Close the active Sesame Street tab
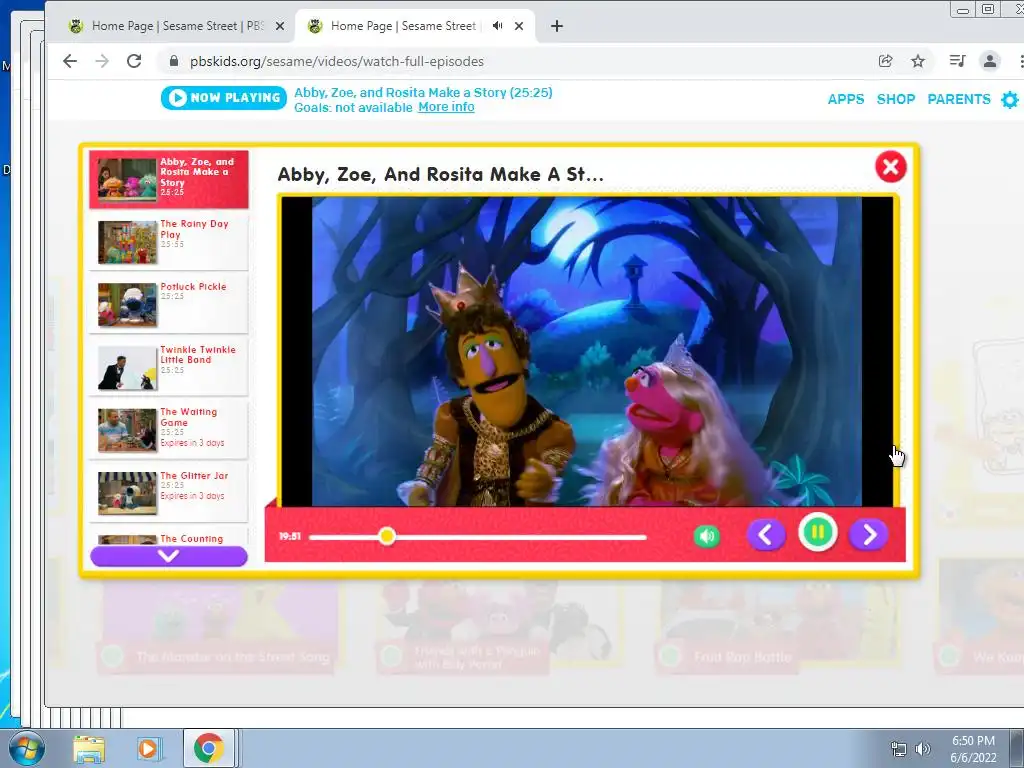Screen dimensions: 1024x768 pos(519,26)
